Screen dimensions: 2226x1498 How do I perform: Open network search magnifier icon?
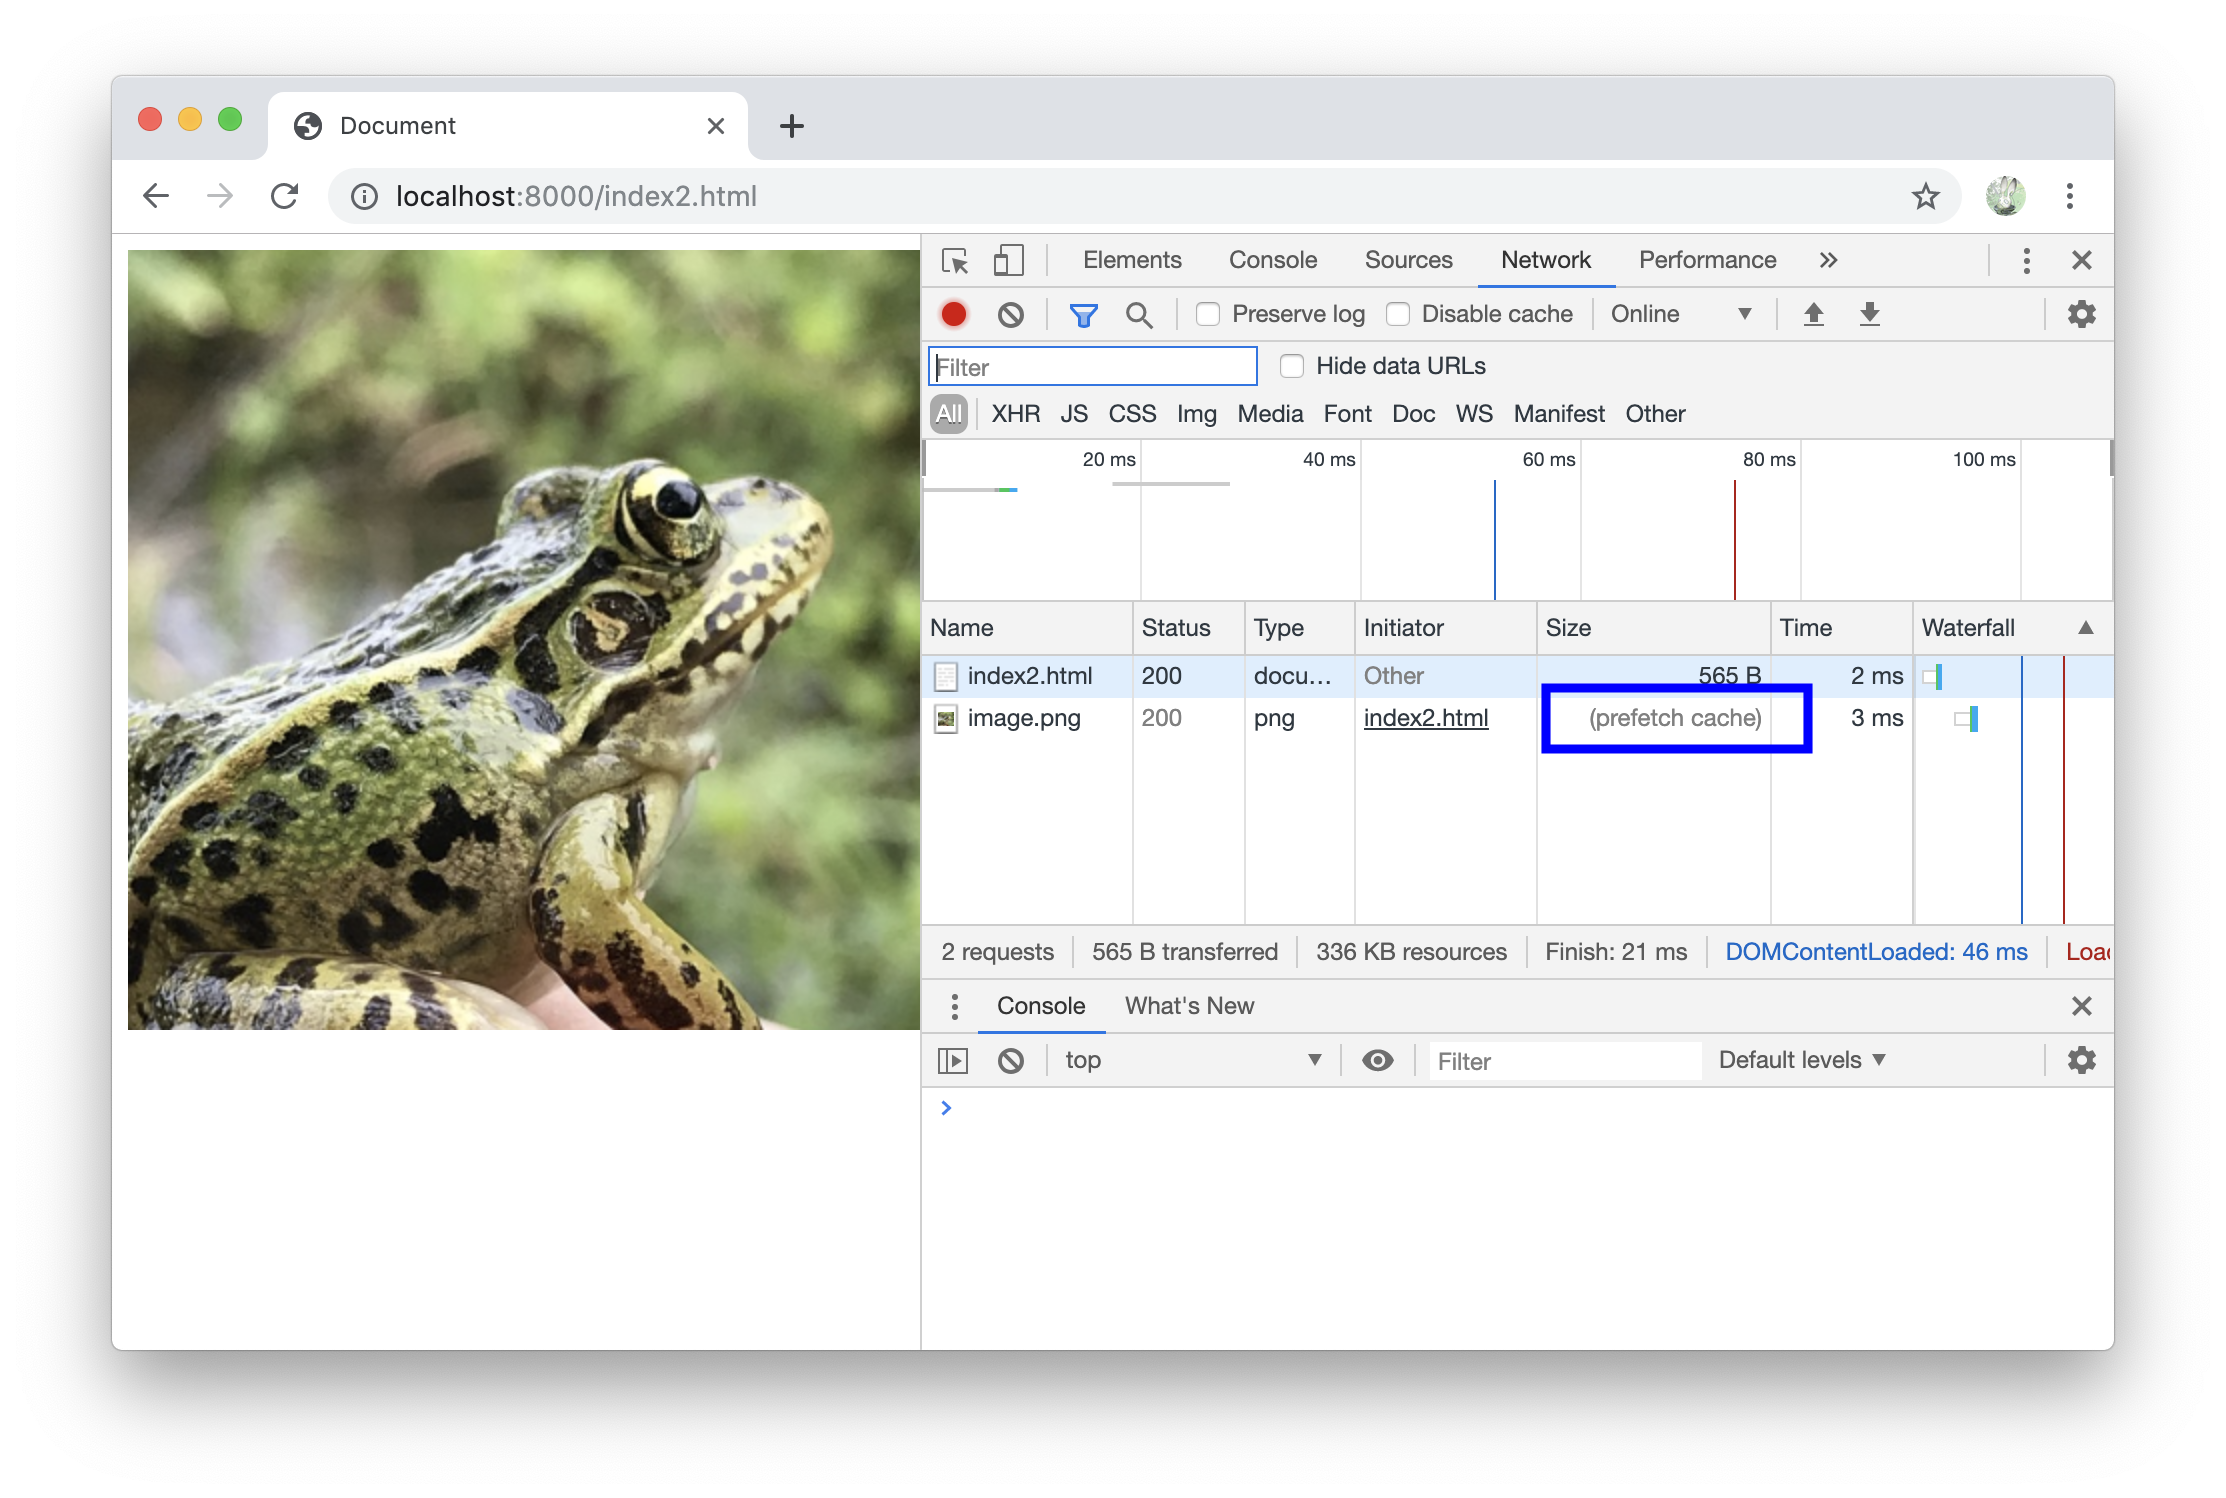click(x=1138, y=315)
